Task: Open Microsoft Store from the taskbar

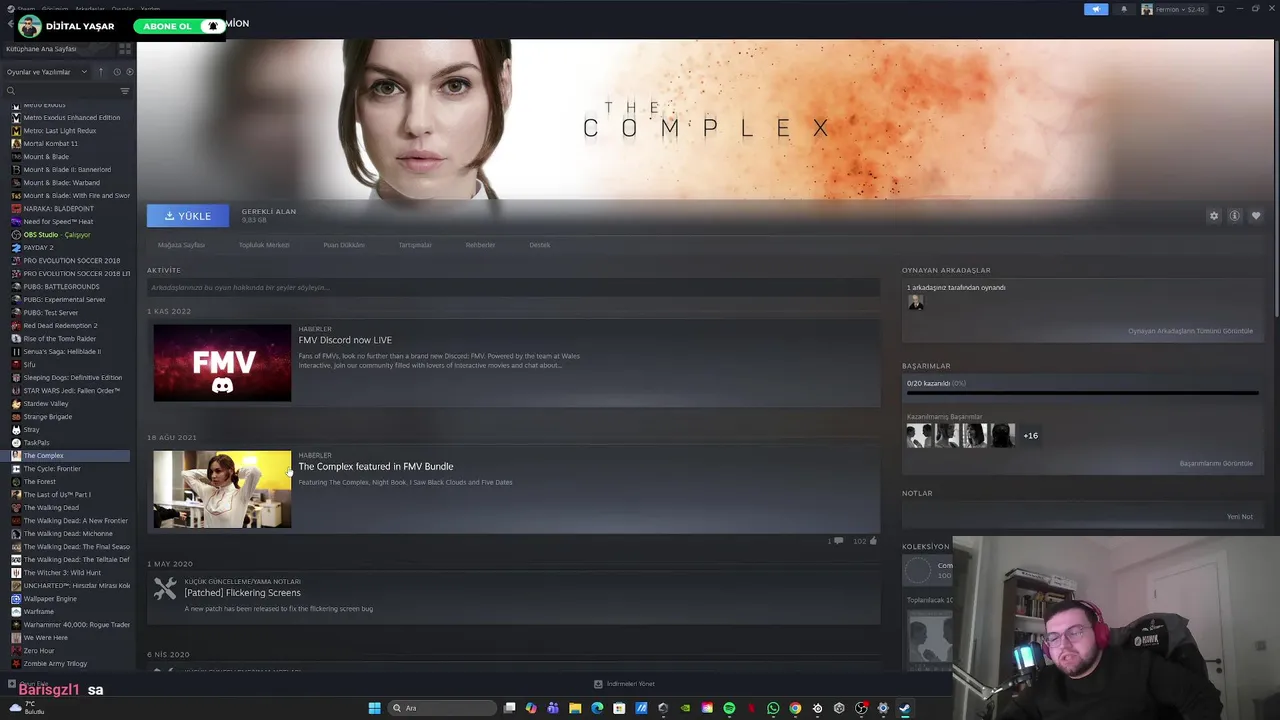Action: click(x=619, y=708)
